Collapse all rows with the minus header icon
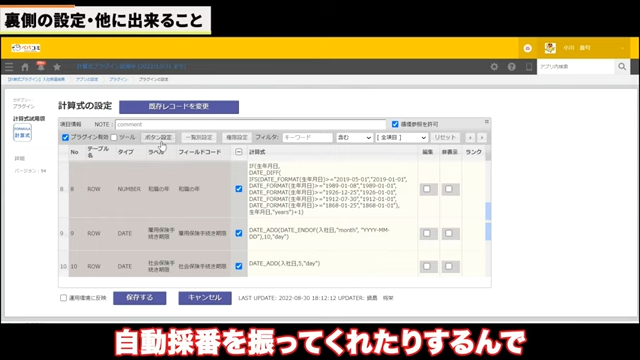The width and height of the screenshot is (640, 360). [239, 152]
